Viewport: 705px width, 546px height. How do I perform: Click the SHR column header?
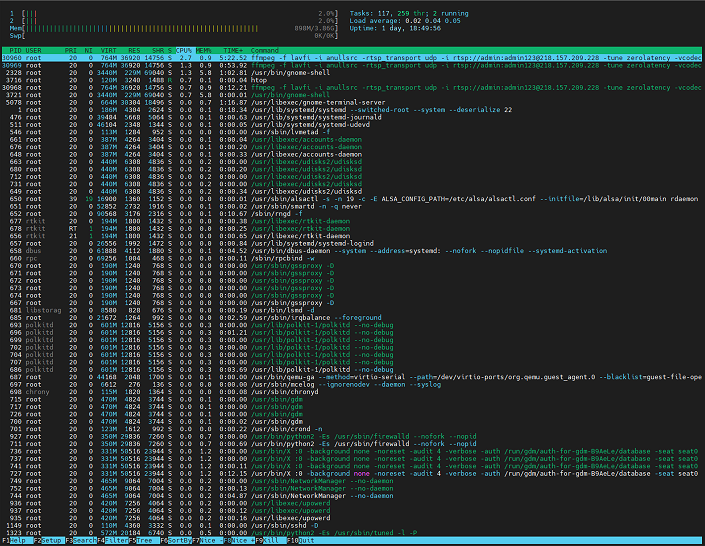pos(158,50)
